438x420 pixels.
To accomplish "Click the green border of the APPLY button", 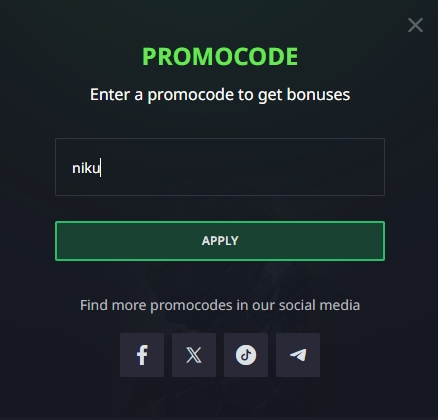I will [220, 222].
